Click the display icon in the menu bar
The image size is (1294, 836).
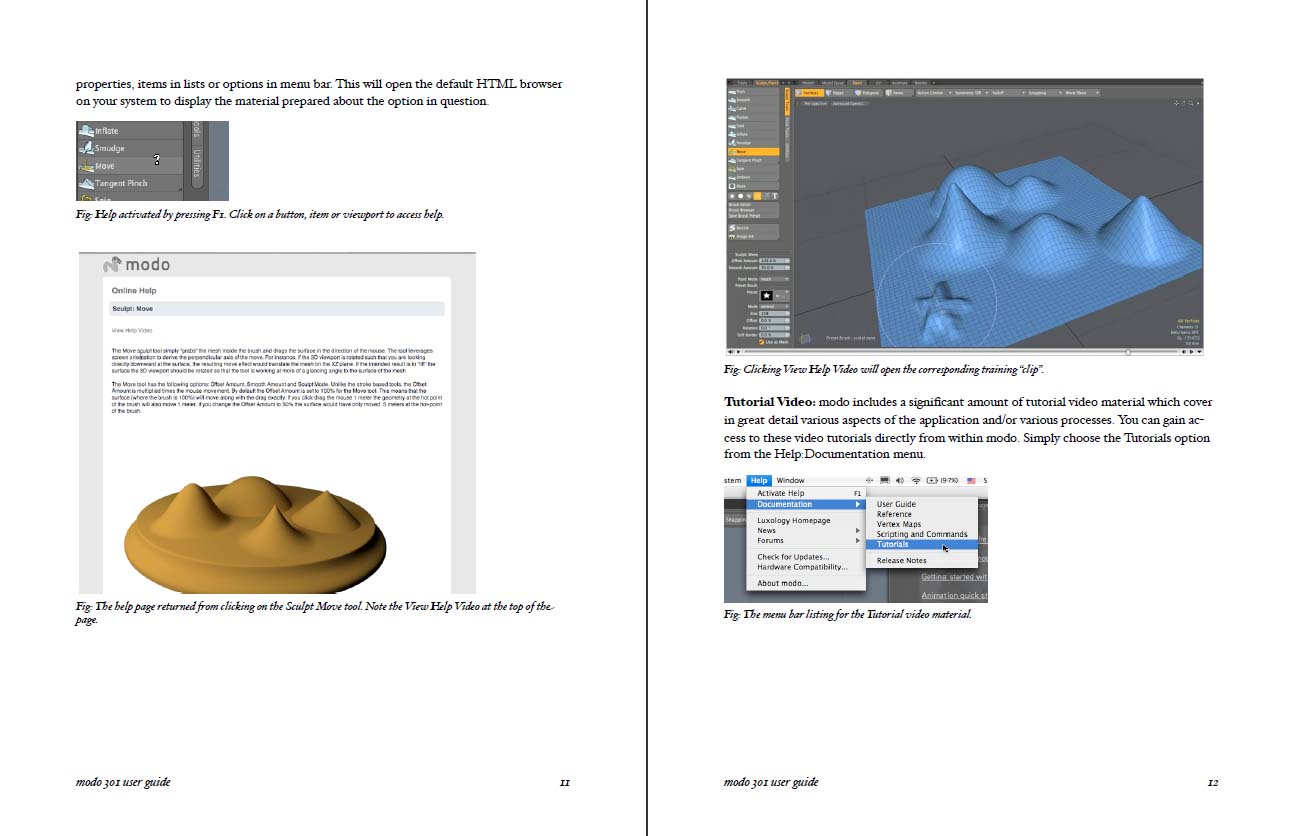coord(885,481)
